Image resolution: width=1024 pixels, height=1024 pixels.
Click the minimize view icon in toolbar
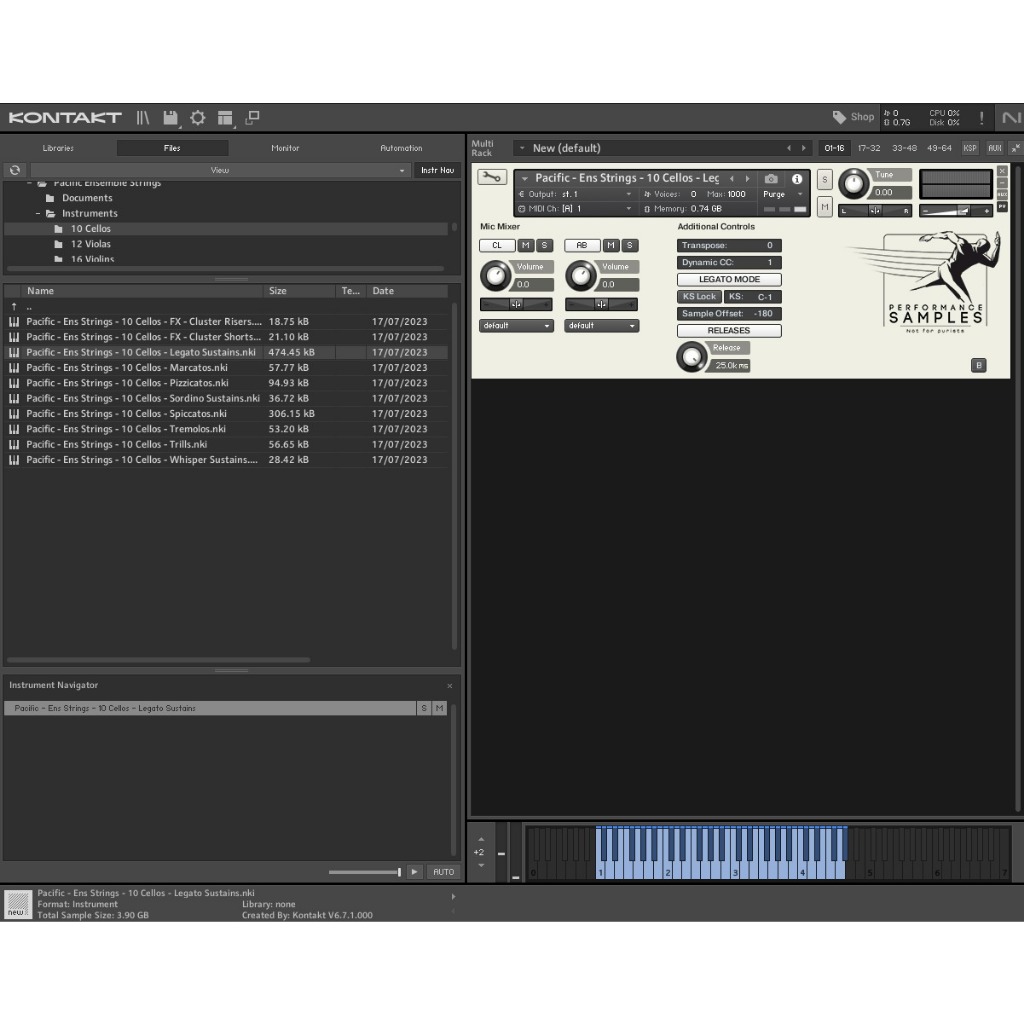point(252,118)
